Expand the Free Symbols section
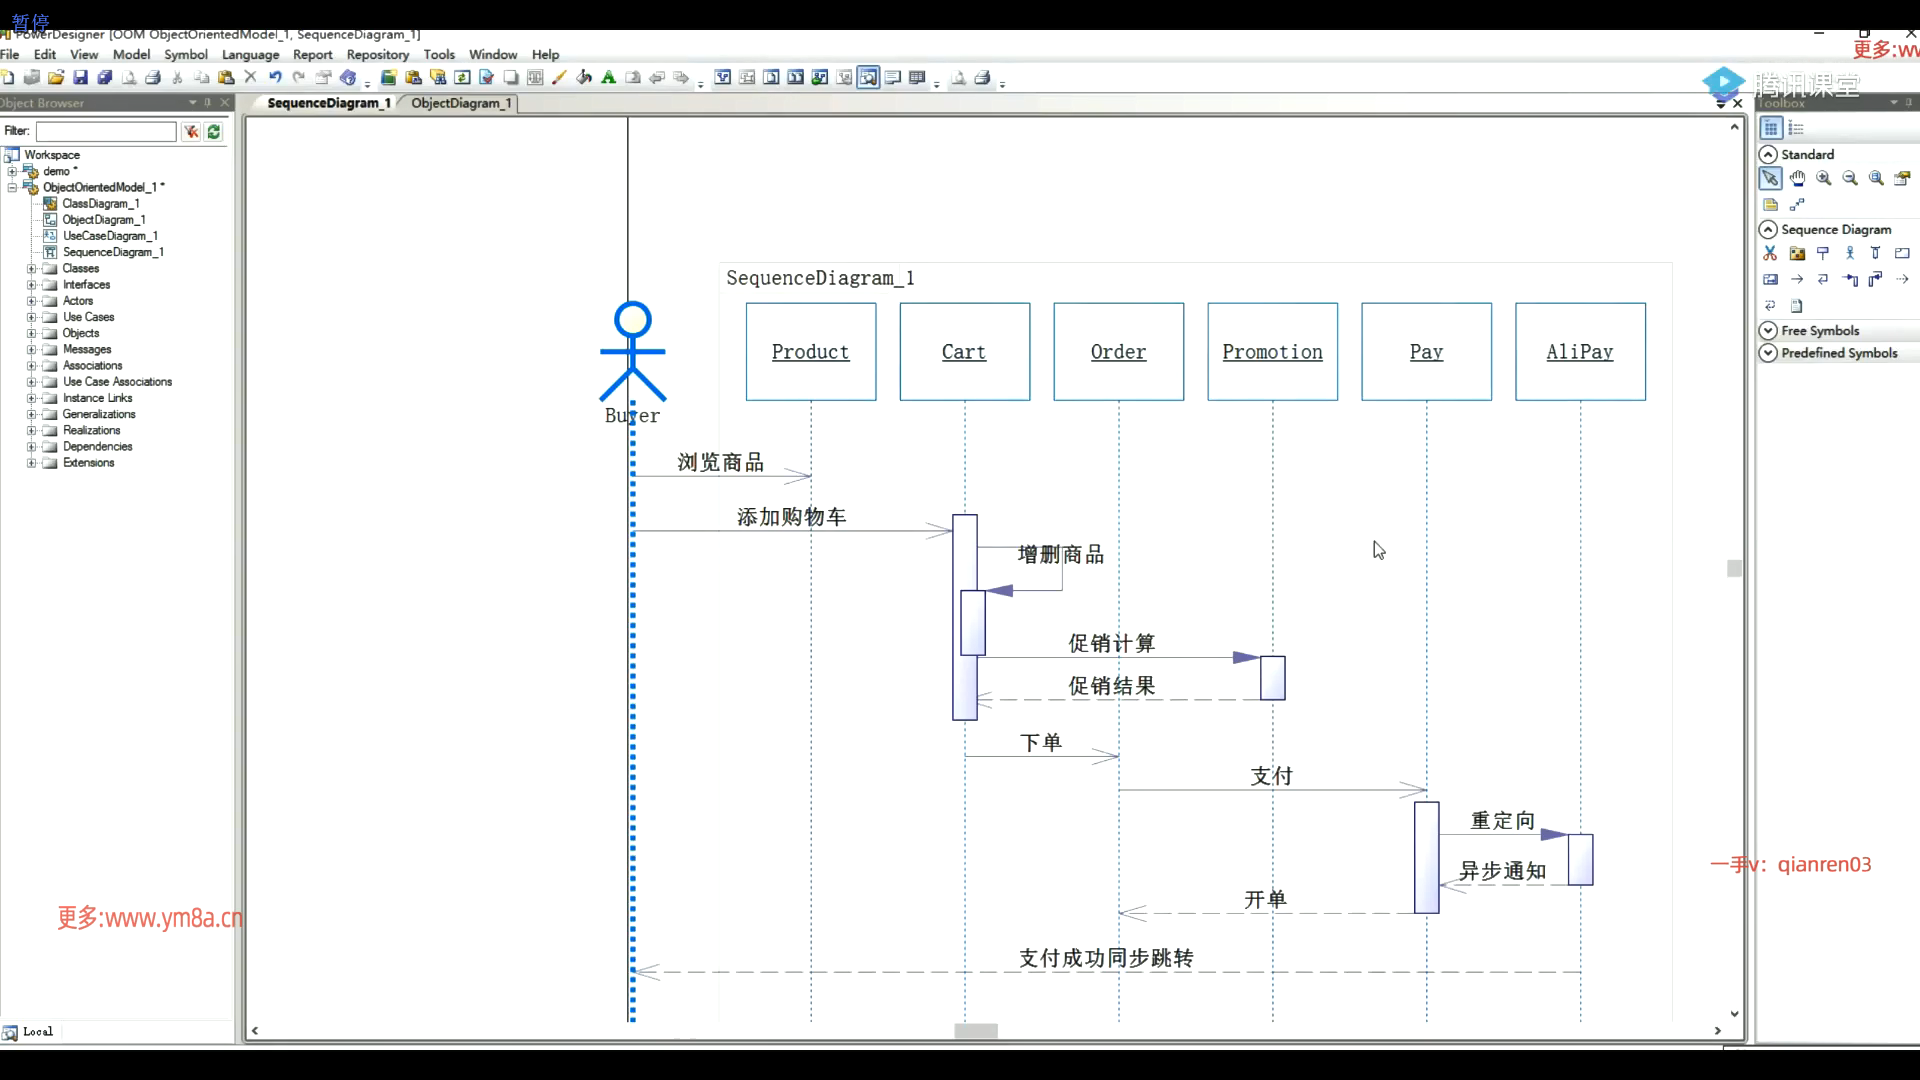Viewport: 1920px width, 1080px height. point(1768,330)
